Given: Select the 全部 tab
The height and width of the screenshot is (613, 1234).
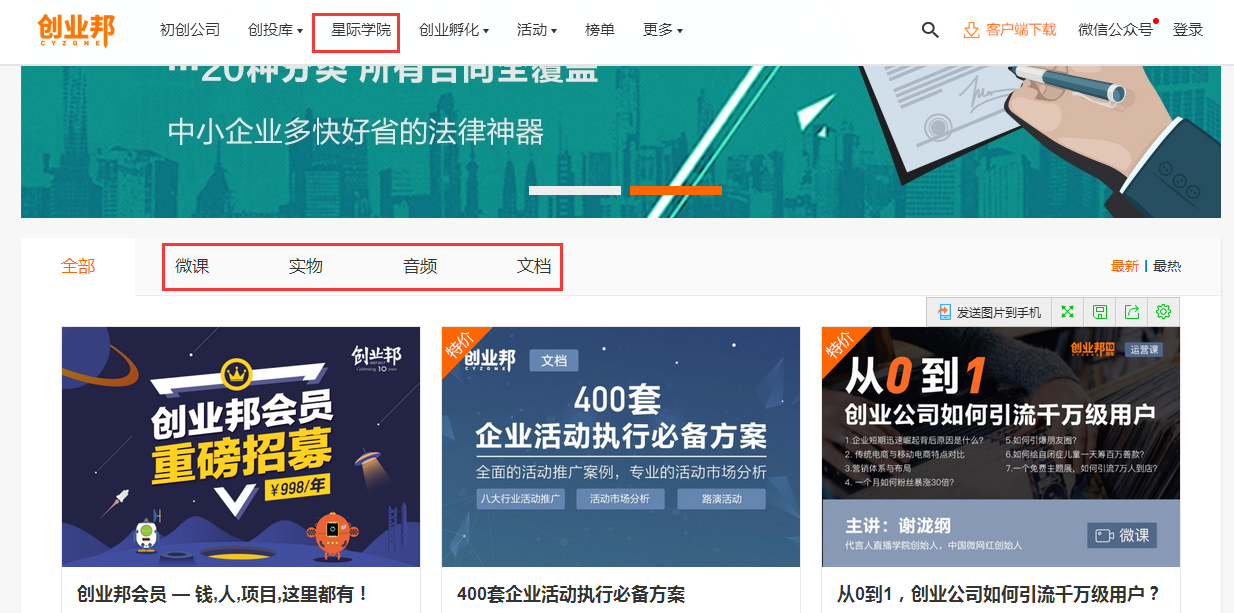Looking at the screenshot, I should click(78, 267).
